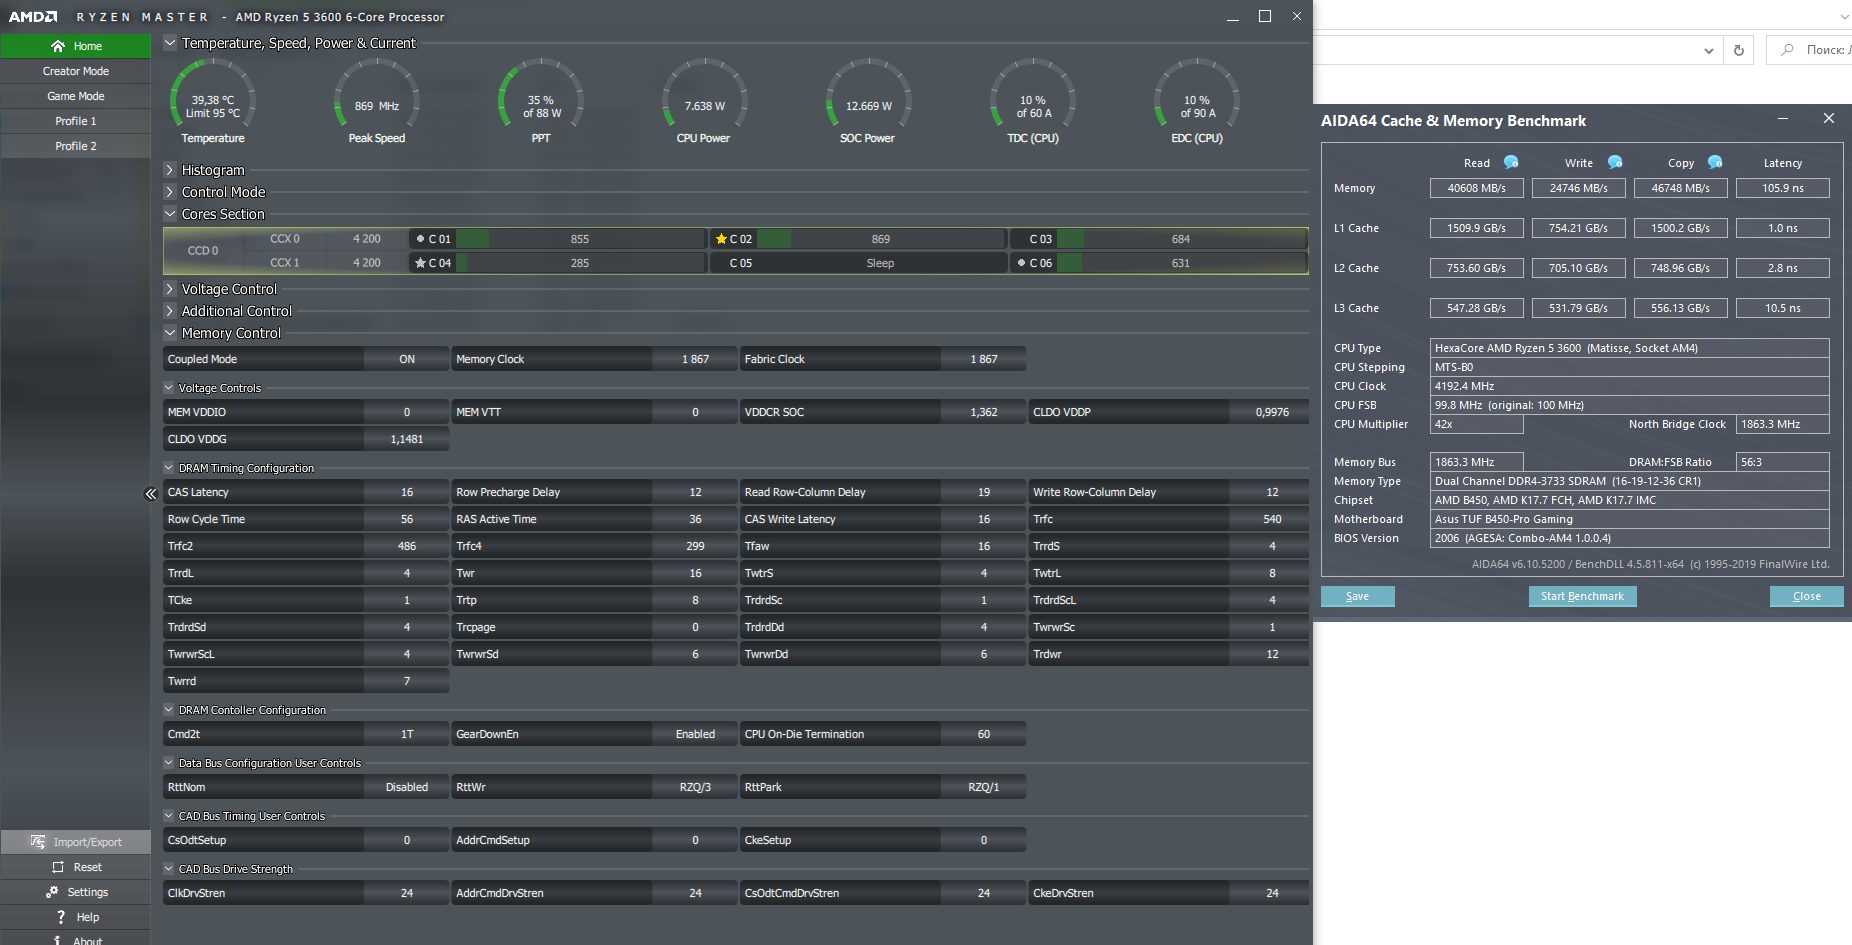1852x945 pixels.
Task: Click Coupled Mode ON value
Action: (x=407, y=359)
